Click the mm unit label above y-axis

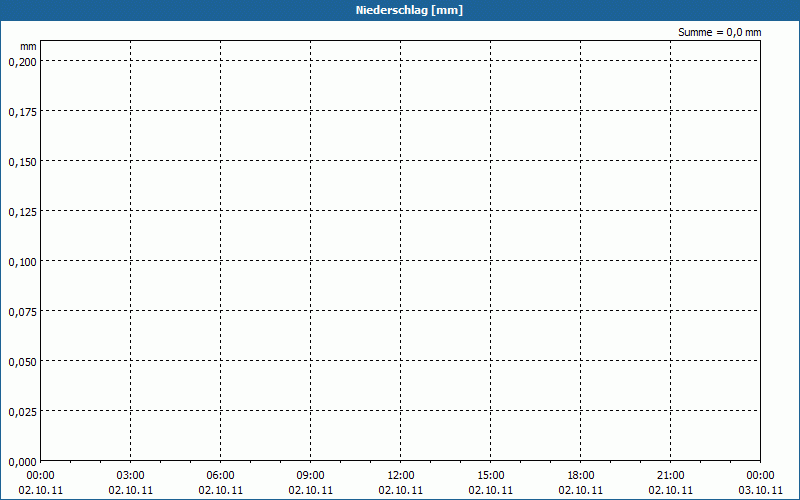coord(28,46)
